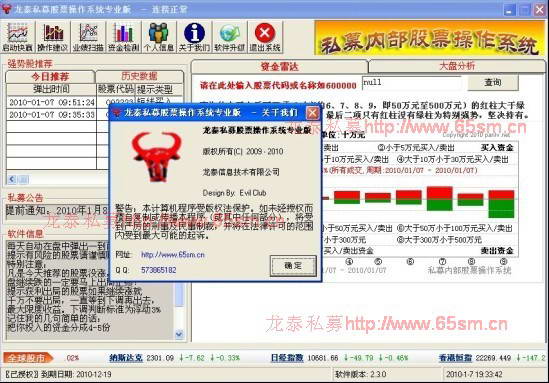Screen dimensions: 549x383
Task: Click the QQ number 573865182
Action: pos(159,270)
